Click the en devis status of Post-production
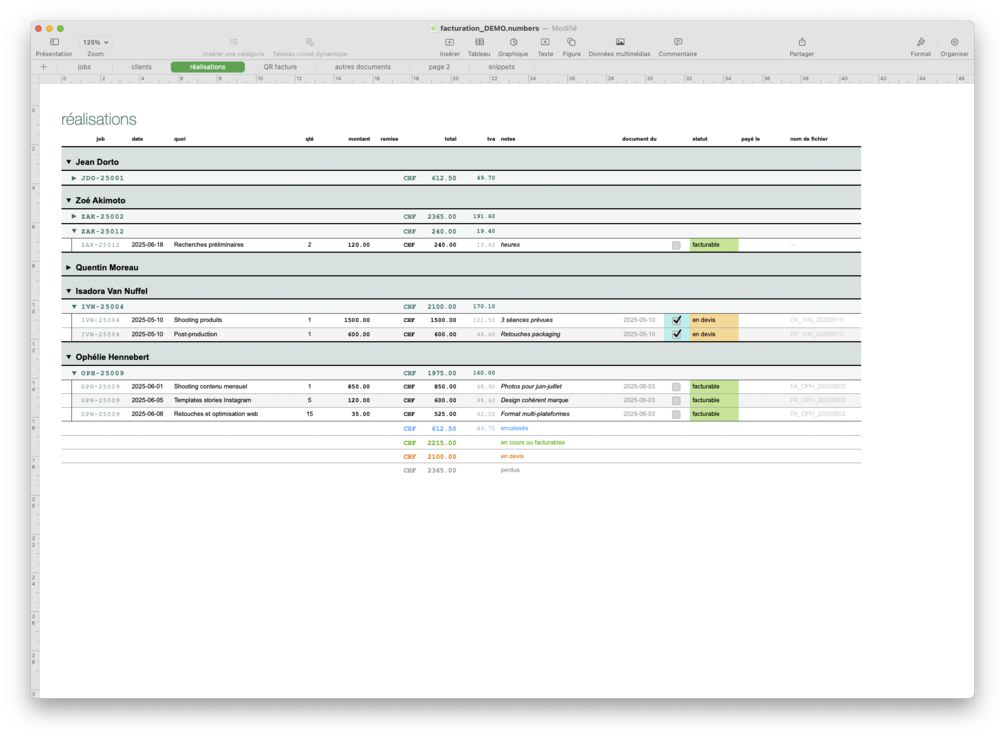The image size is (1005, 739). [714, 334]
